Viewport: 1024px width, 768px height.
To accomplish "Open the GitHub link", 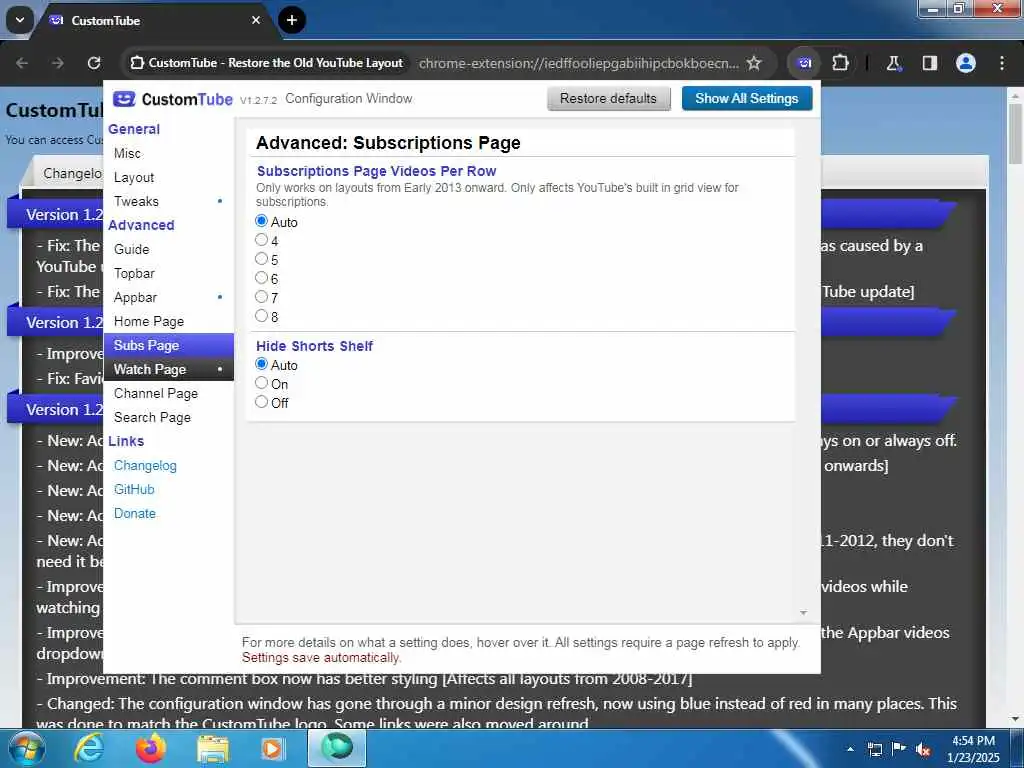I will click(x=134, y=490).
